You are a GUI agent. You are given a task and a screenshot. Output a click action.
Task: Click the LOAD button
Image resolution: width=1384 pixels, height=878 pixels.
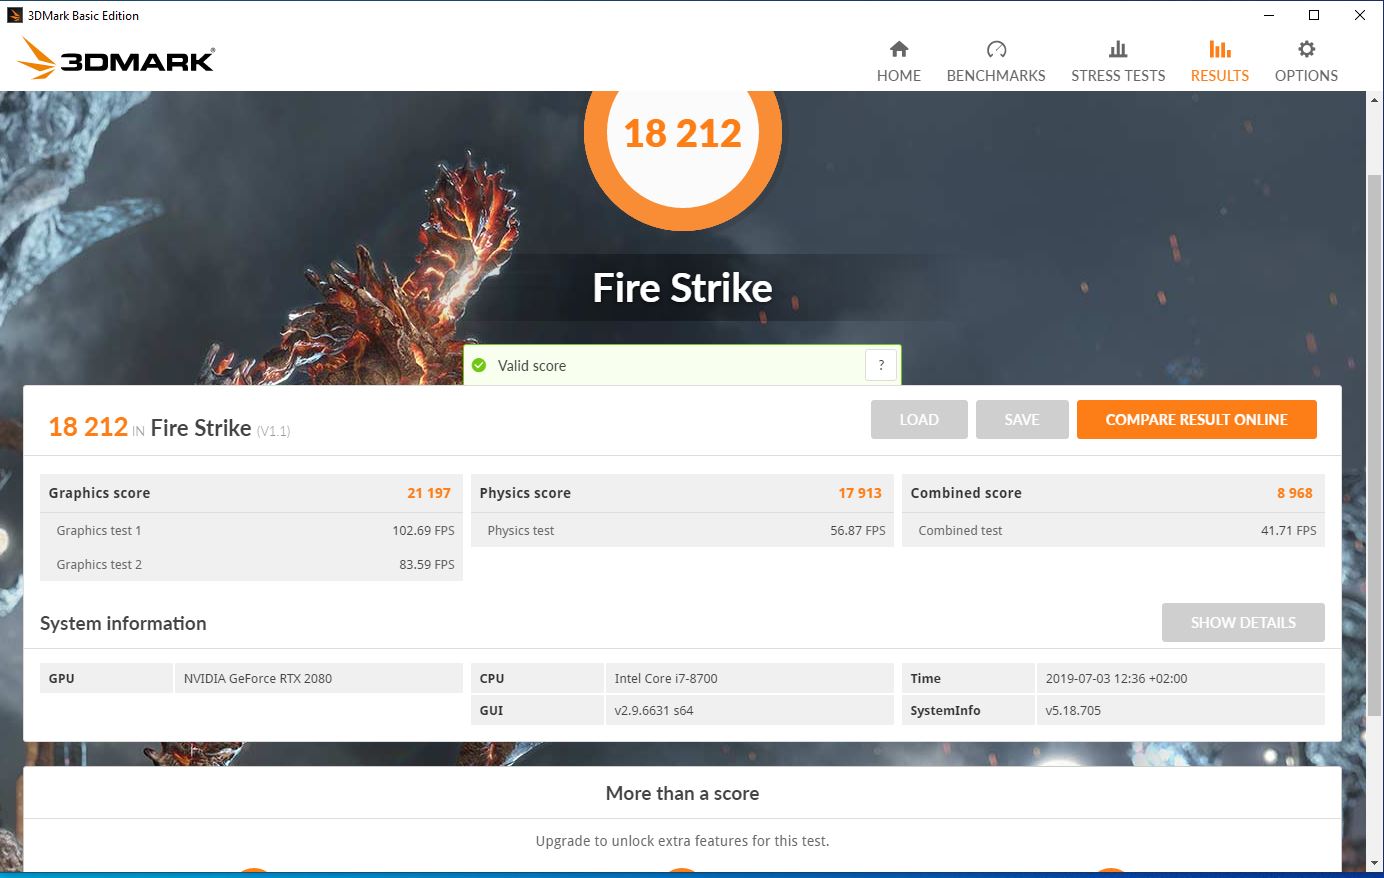(x=919, y=420)
